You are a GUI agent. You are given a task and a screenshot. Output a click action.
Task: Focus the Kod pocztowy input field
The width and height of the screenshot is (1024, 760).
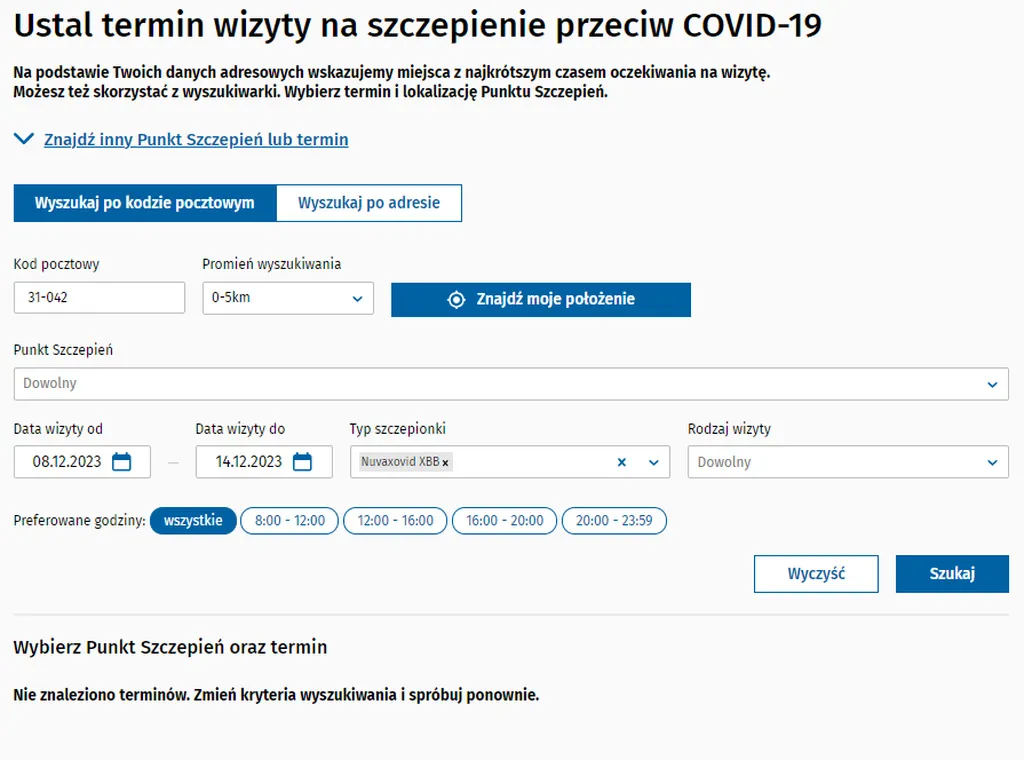click(99, 298)
